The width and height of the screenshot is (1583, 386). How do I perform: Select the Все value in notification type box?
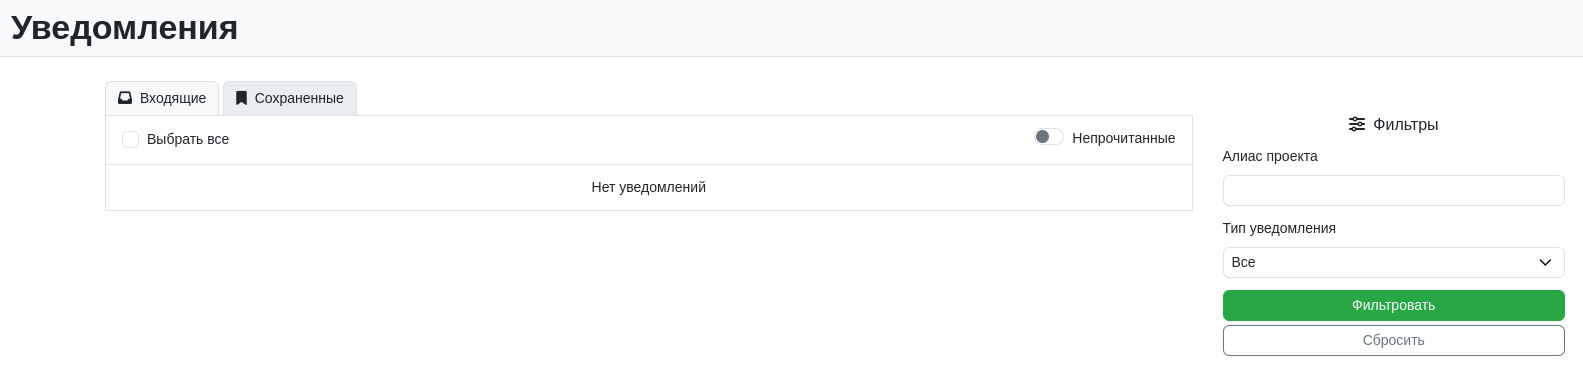point(1243,262)
